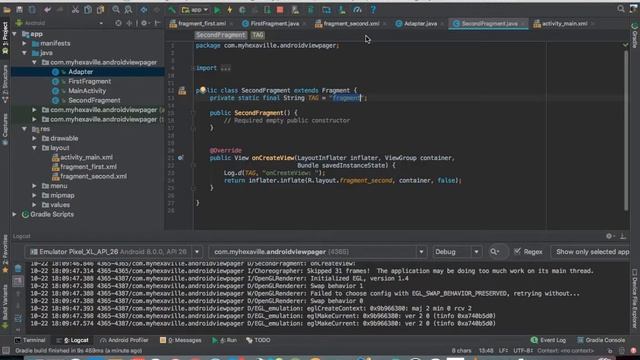Open the TODO tool window tab
640x360 pixels.
click(258, 340)
